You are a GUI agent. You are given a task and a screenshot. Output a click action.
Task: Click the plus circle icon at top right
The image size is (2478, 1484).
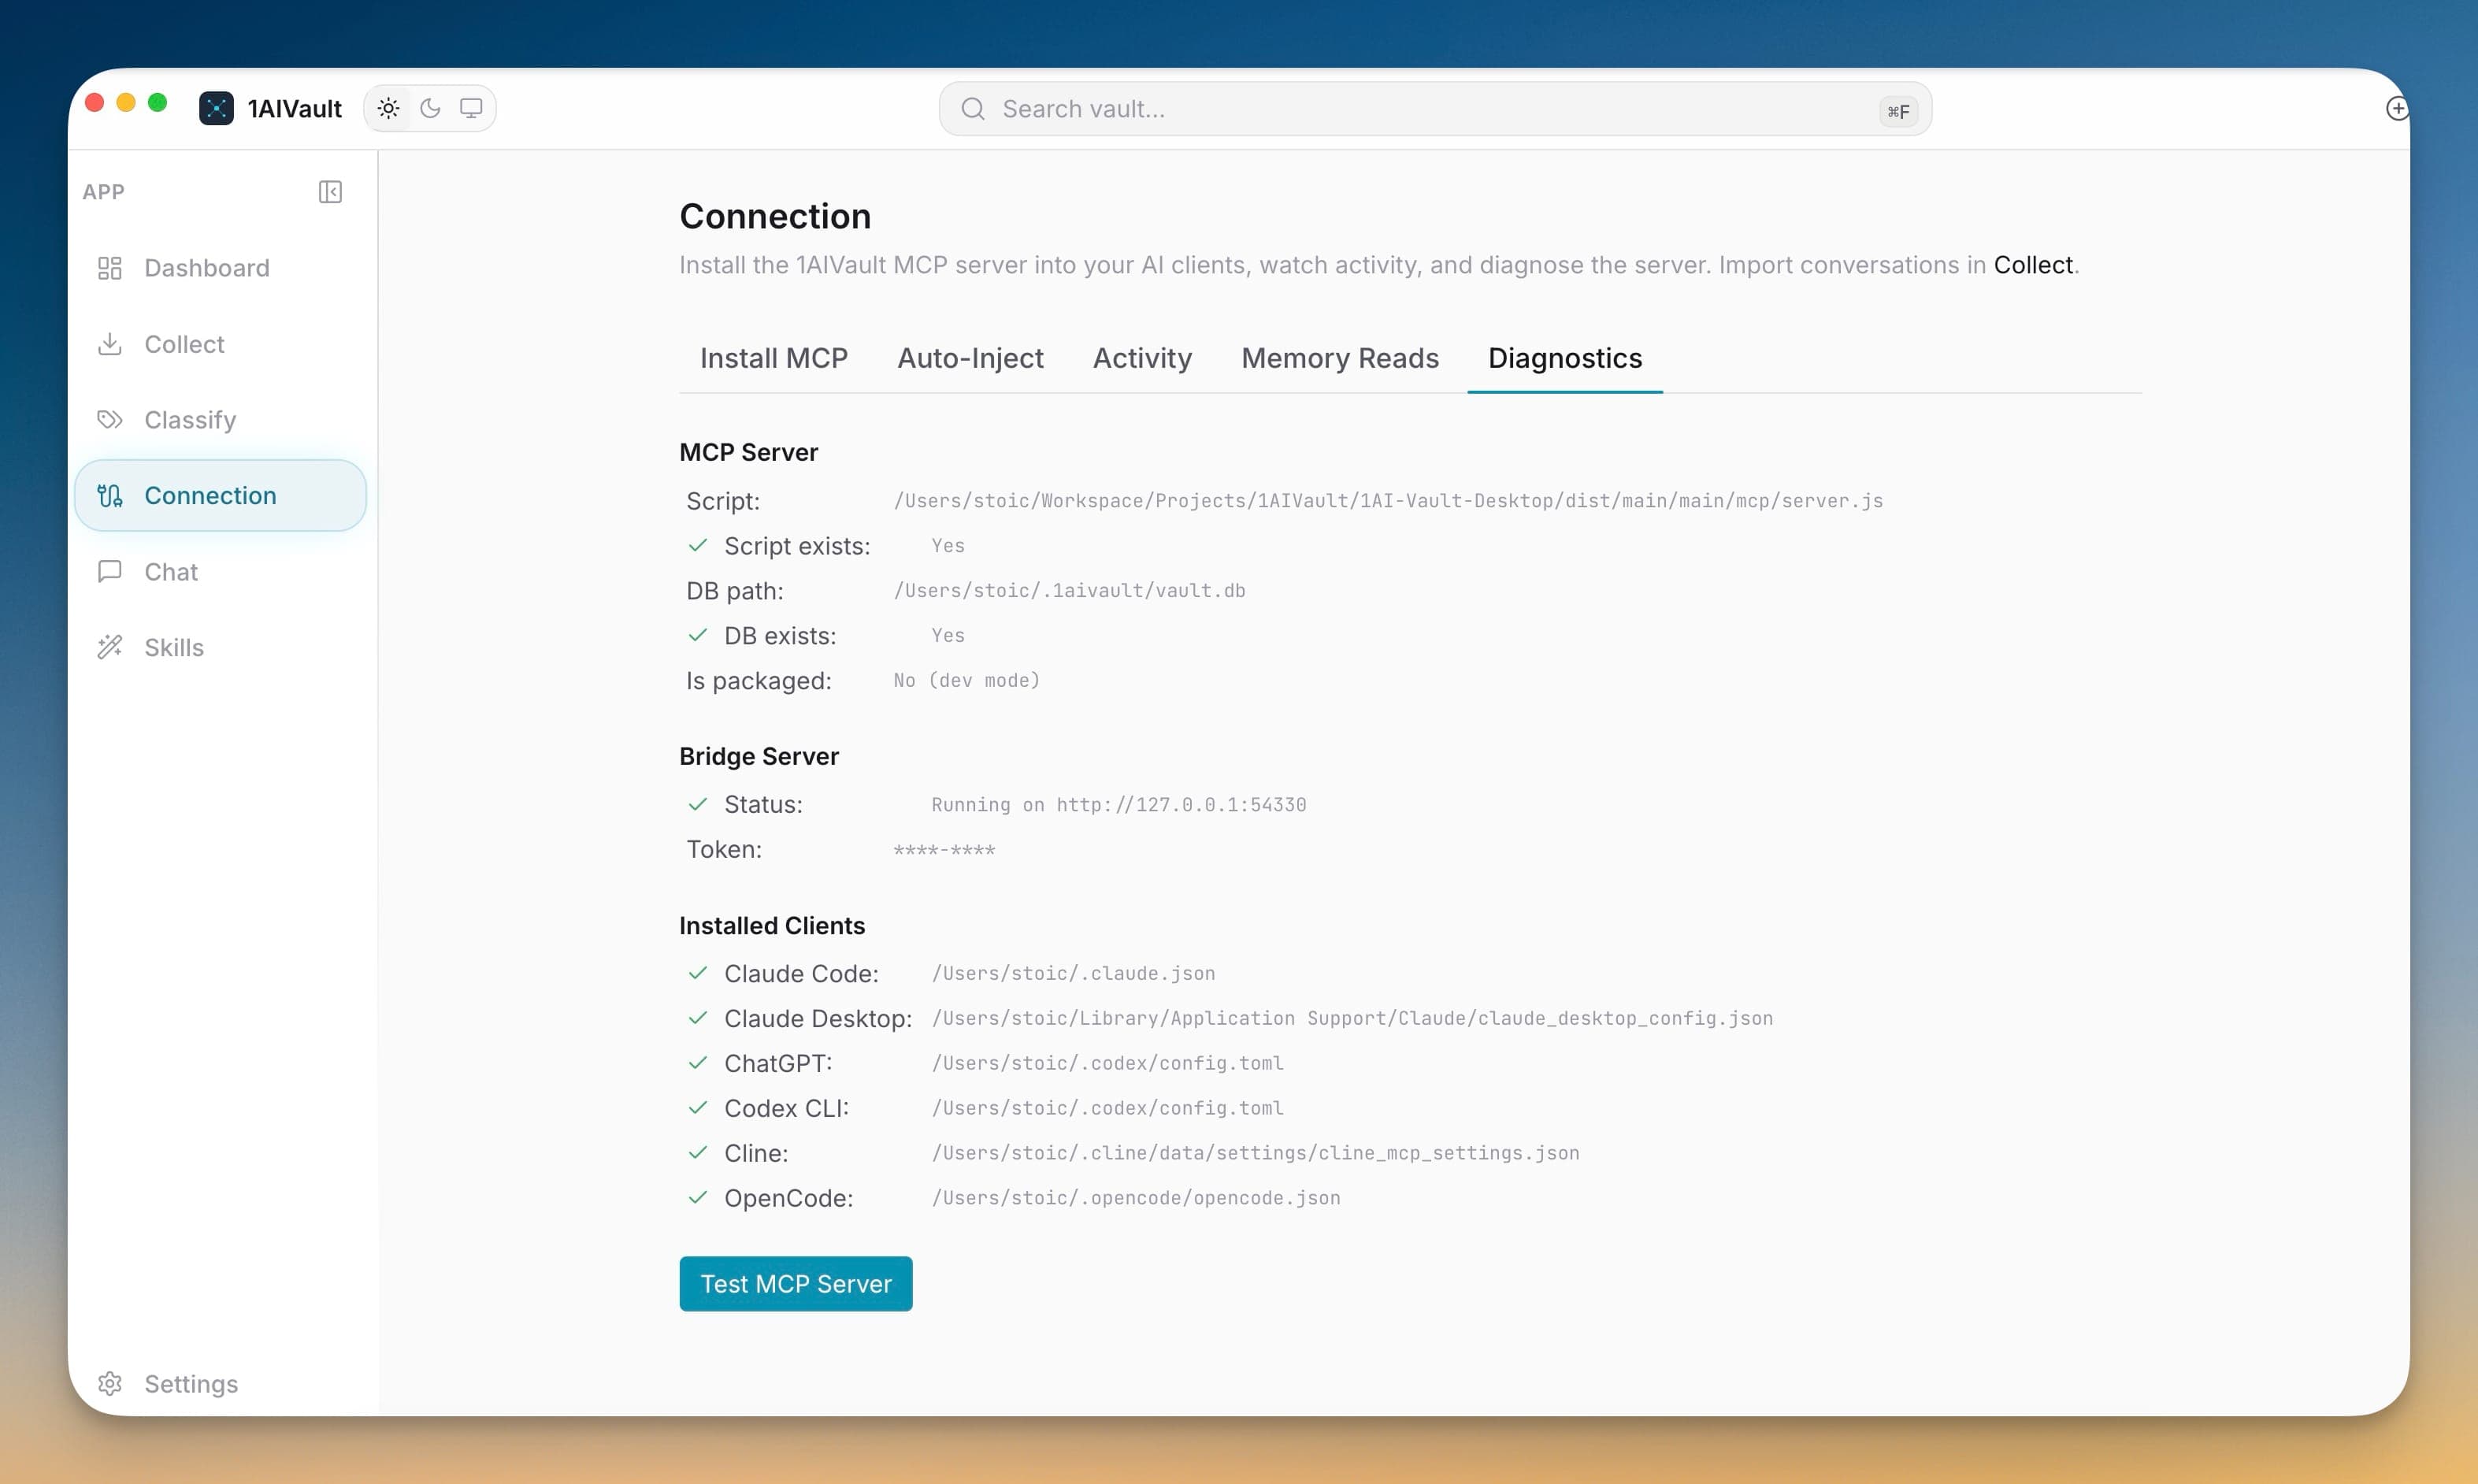coord(2397,108)
